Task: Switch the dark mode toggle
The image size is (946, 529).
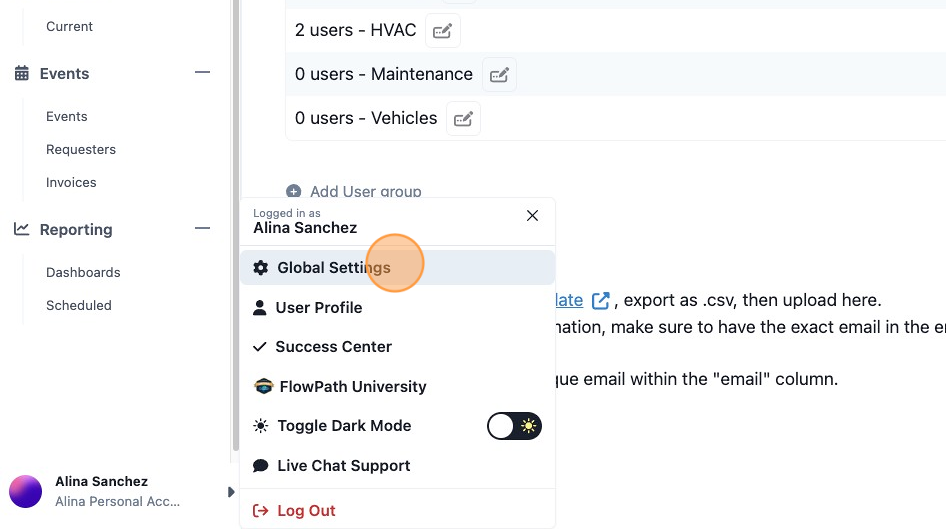Action: 514,426
